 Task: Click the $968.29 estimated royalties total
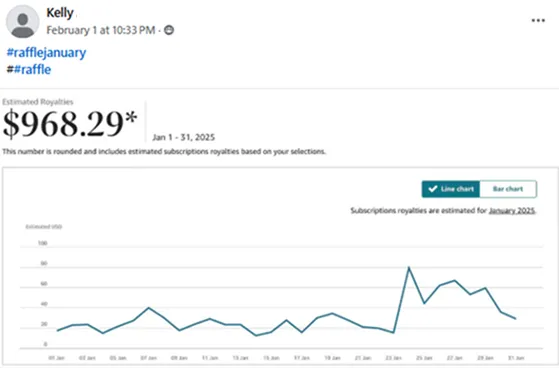pyautogui.click(x=70, y=124)
